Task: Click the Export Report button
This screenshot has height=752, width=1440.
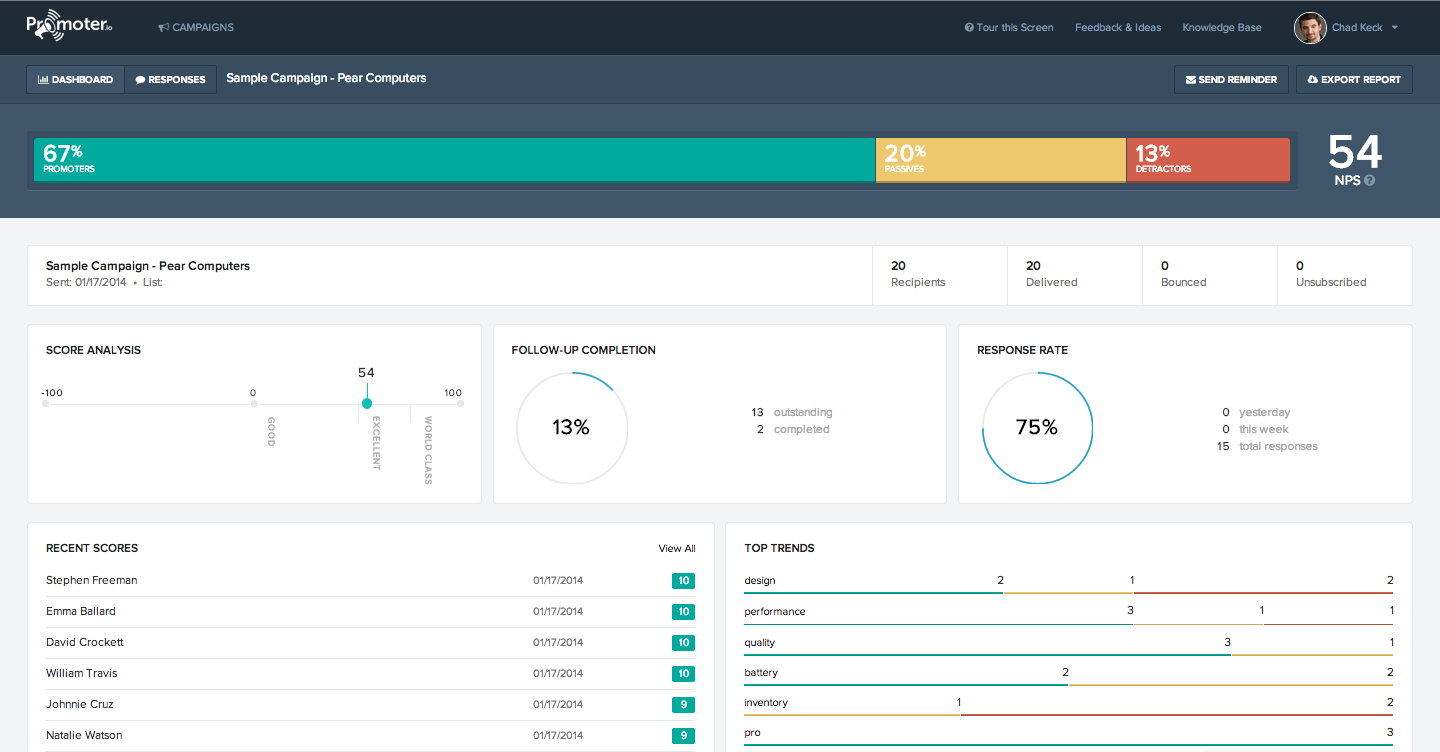Action: pyautogui.click(x=1354, y=80)
